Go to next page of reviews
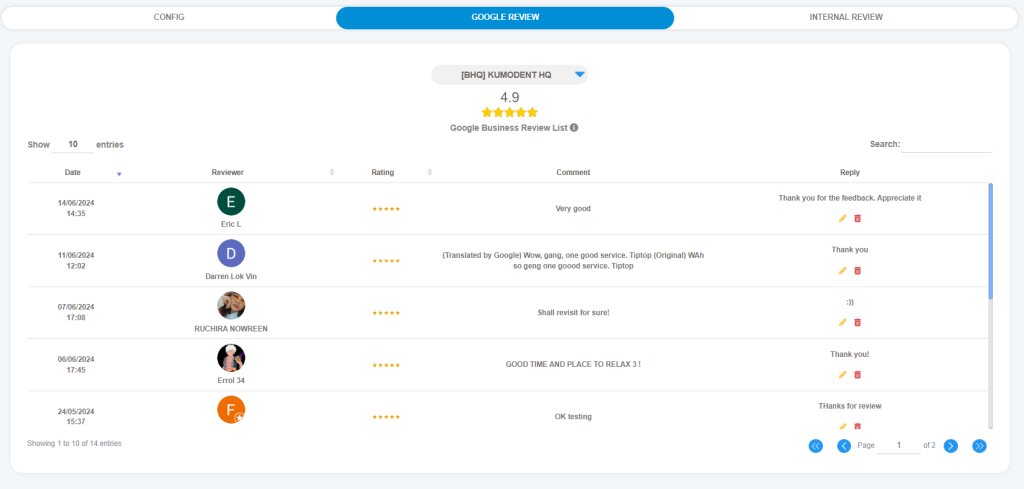Image resolution: width=1024 pixels, height=489 pixels. coord(950,446)
